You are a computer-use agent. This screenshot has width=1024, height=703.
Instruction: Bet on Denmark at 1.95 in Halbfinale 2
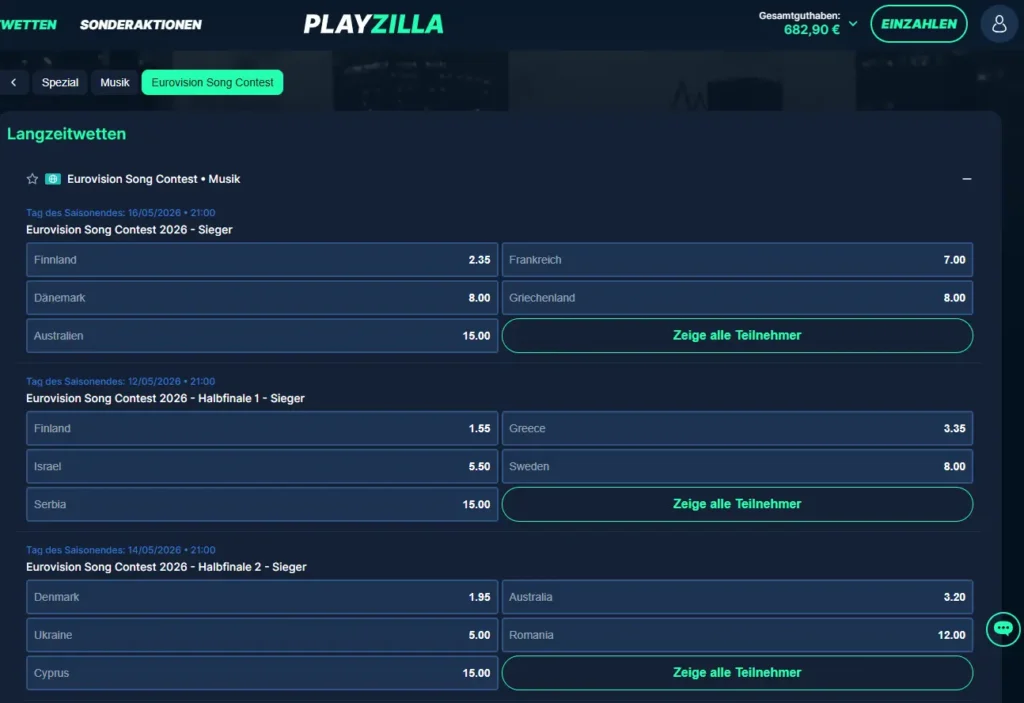point(262,597)
